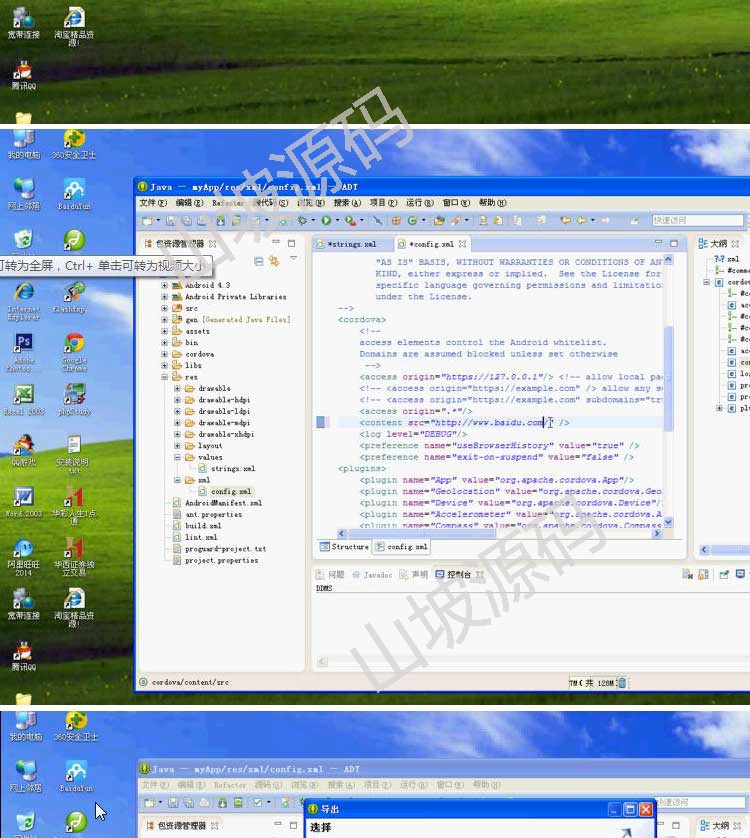Click the Print icon in undimmed ADT toolbar
Image resolution: width=750 pixels, height=838 pixels.
tap(202, 220)
